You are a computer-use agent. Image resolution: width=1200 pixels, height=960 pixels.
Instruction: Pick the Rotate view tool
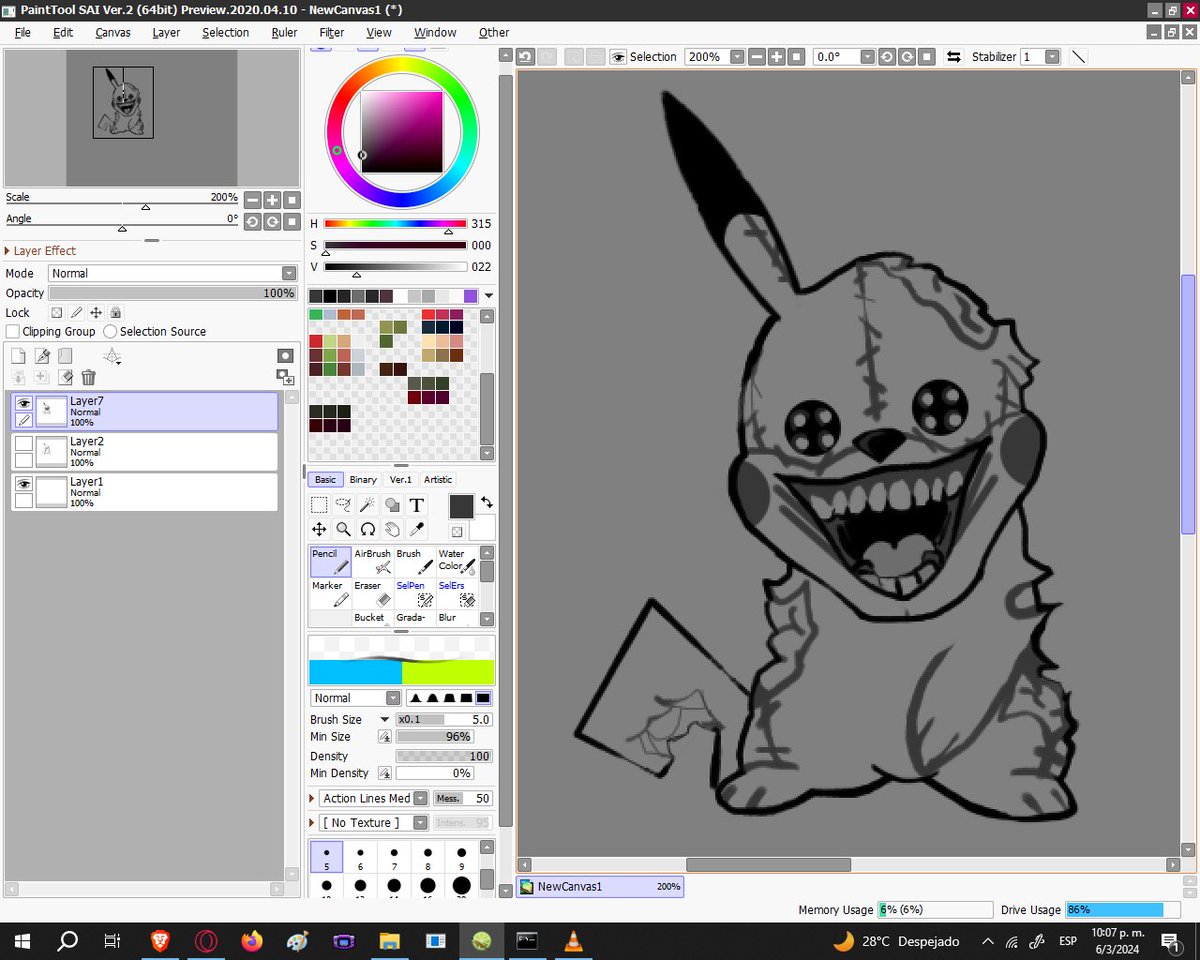tap(367, 530)
